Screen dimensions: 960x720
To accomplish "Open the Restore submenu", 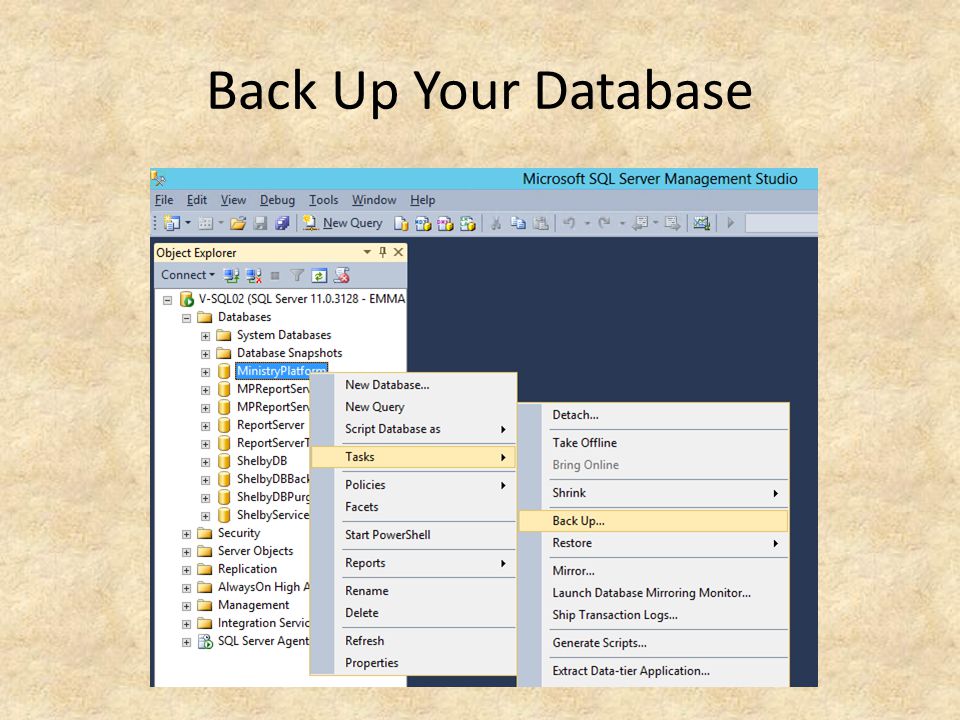I will [653, 543].
